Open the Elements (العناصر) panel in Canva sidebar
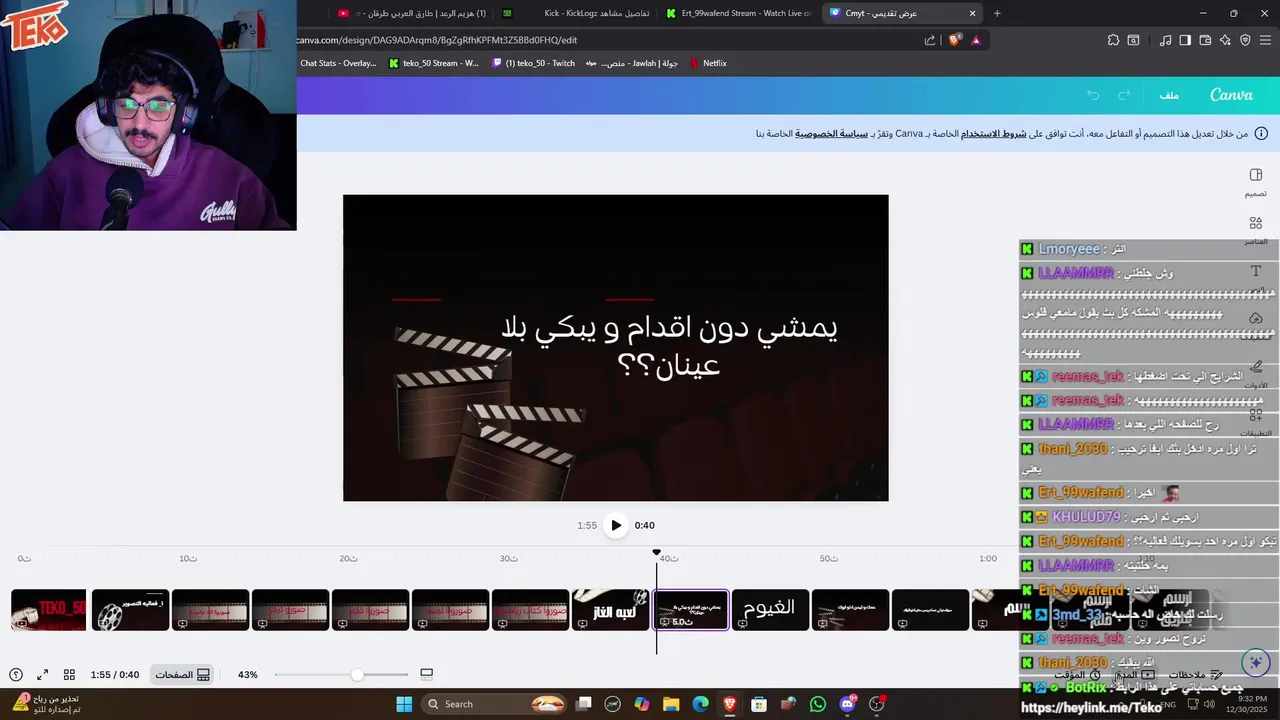 point(1256,230)
